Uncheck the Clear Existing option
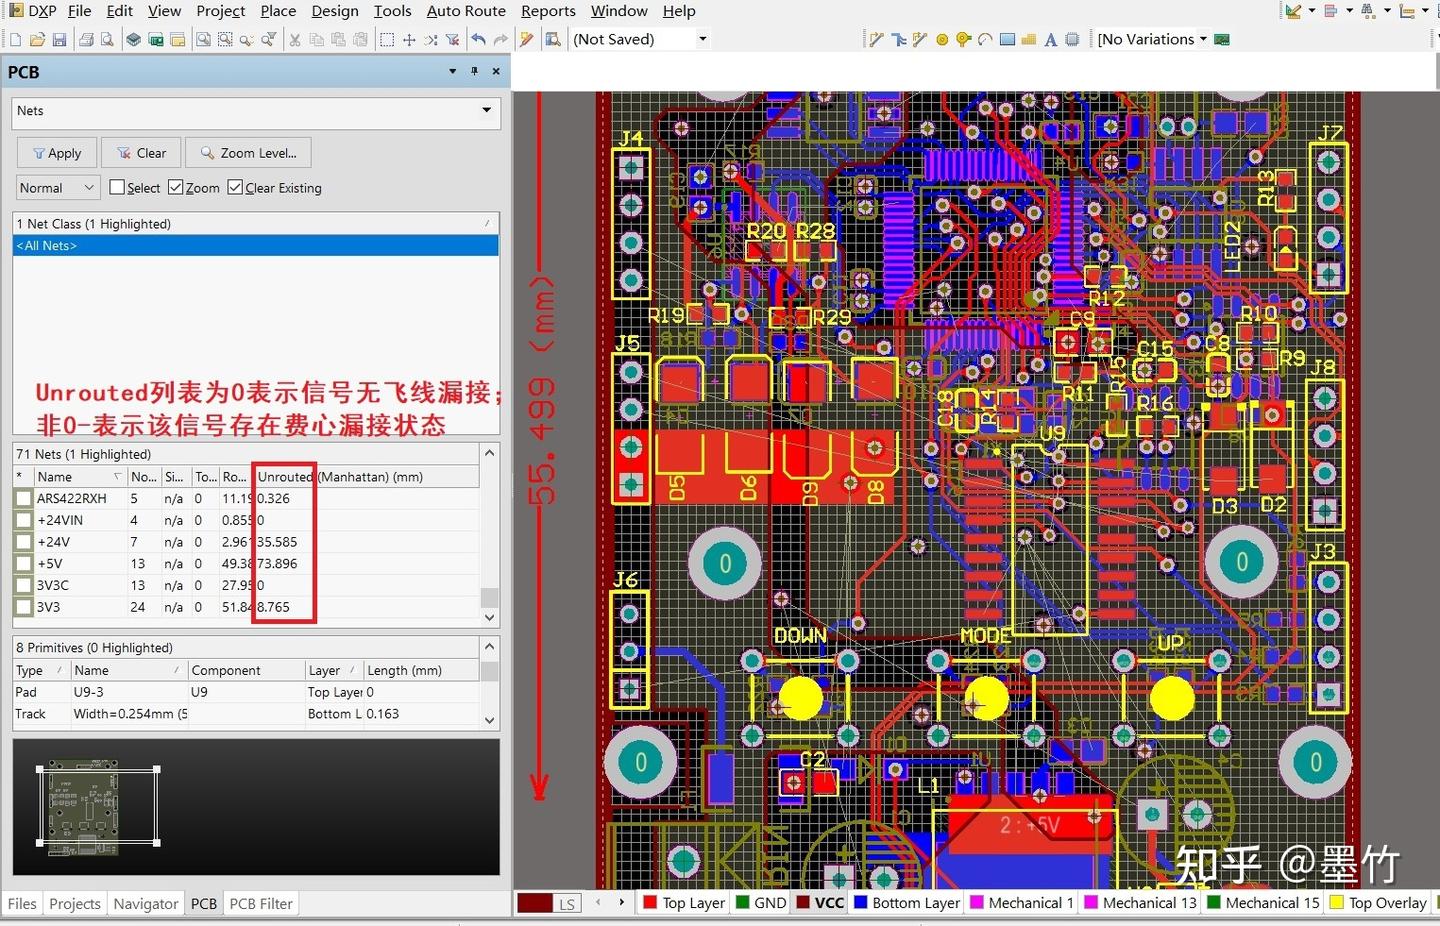This screenshot has height=926, width=1440. pyautogui.click(x=235, y=187)
